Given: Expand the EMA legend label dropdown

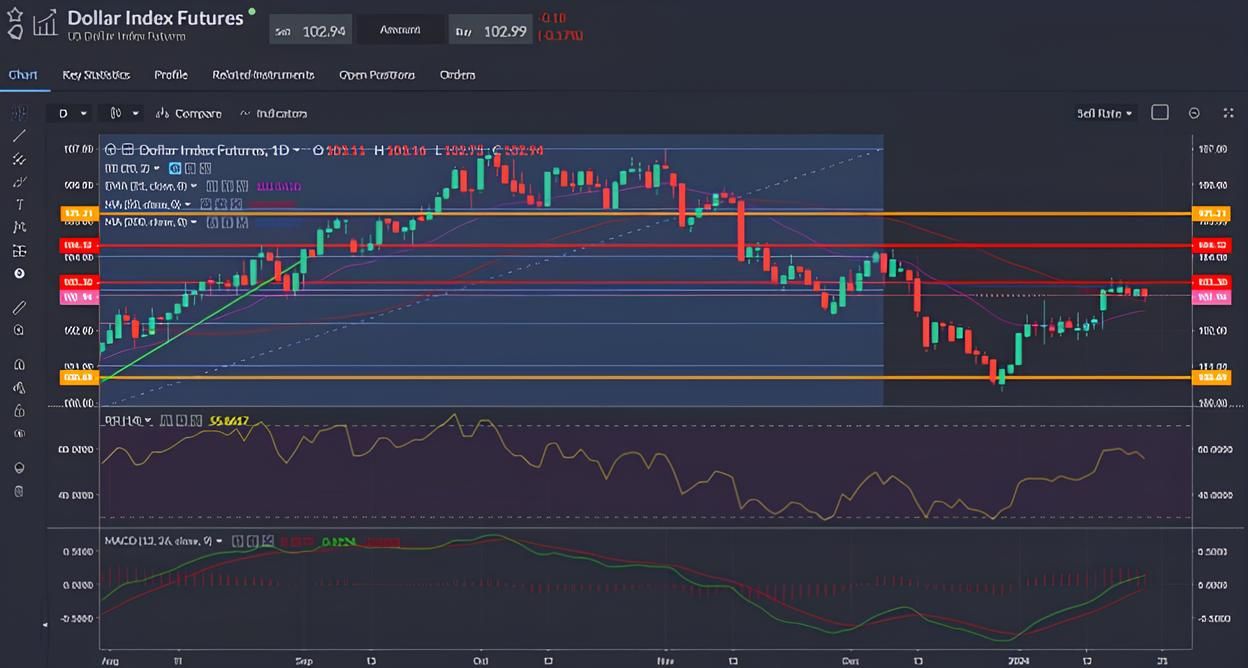Looking at the screenshot, I should point(193,186).
